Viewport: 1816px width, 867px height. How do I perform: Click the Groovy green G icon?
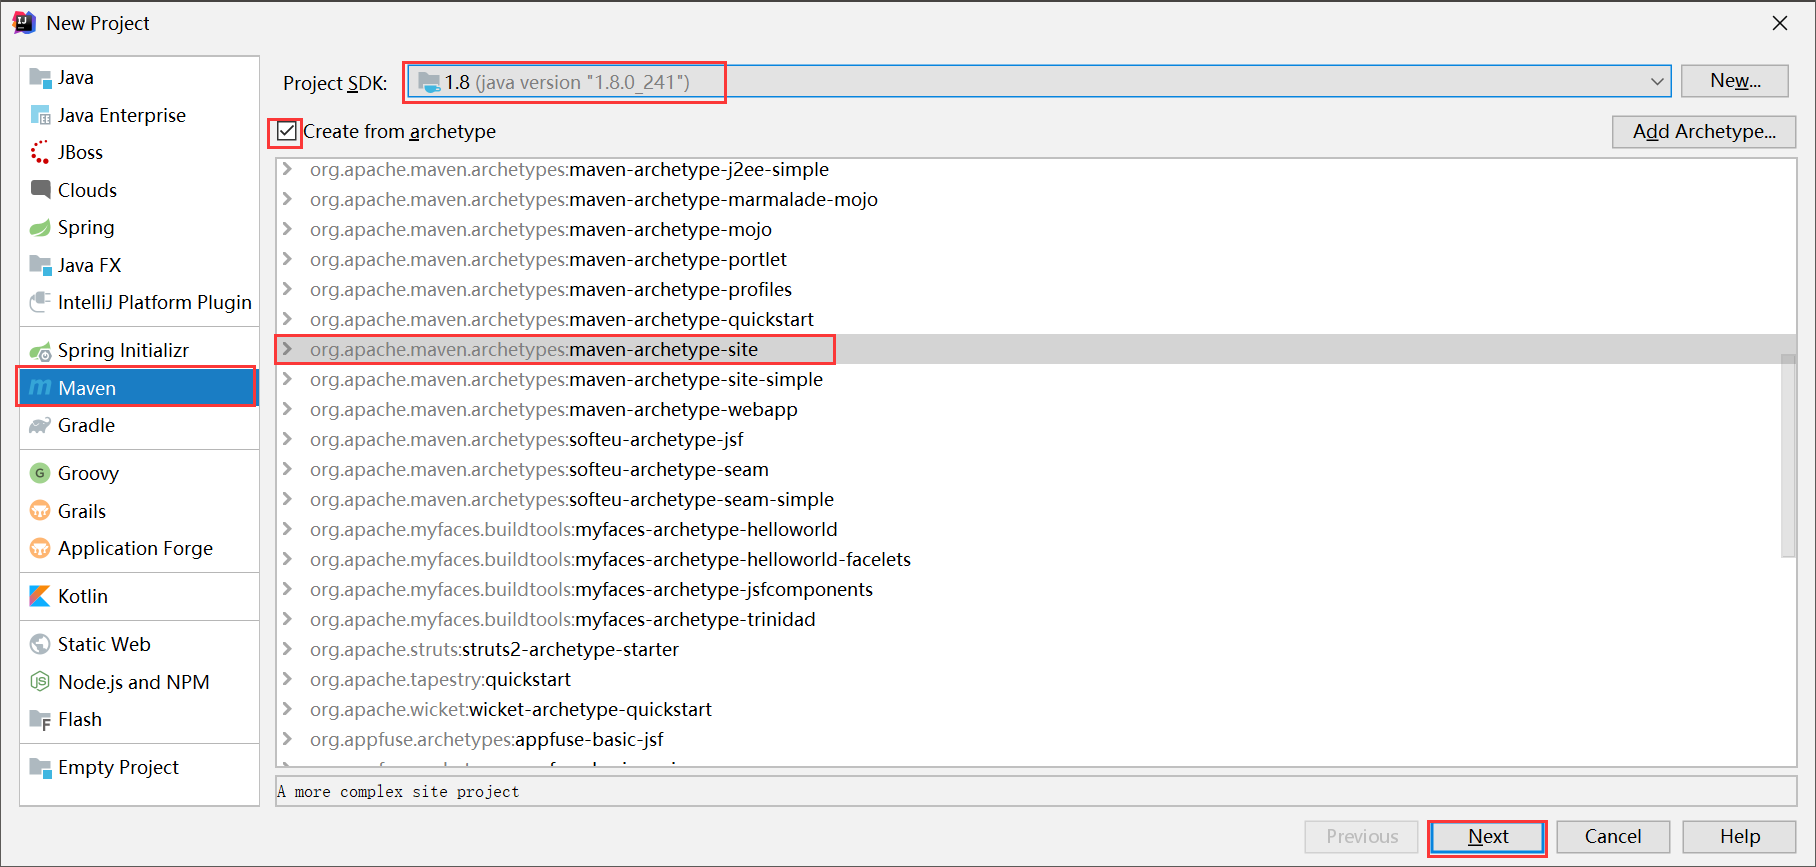pos(40,473)
